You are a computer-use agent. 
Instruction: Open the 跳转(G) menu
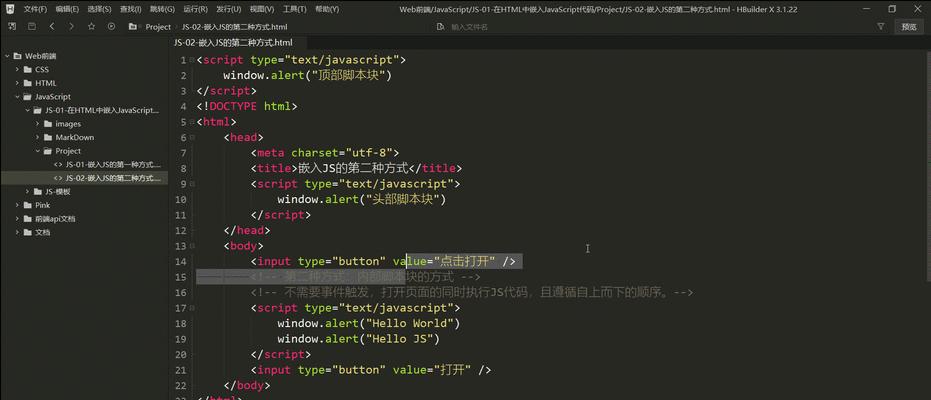pyautogui.click(x=162, y=9)
